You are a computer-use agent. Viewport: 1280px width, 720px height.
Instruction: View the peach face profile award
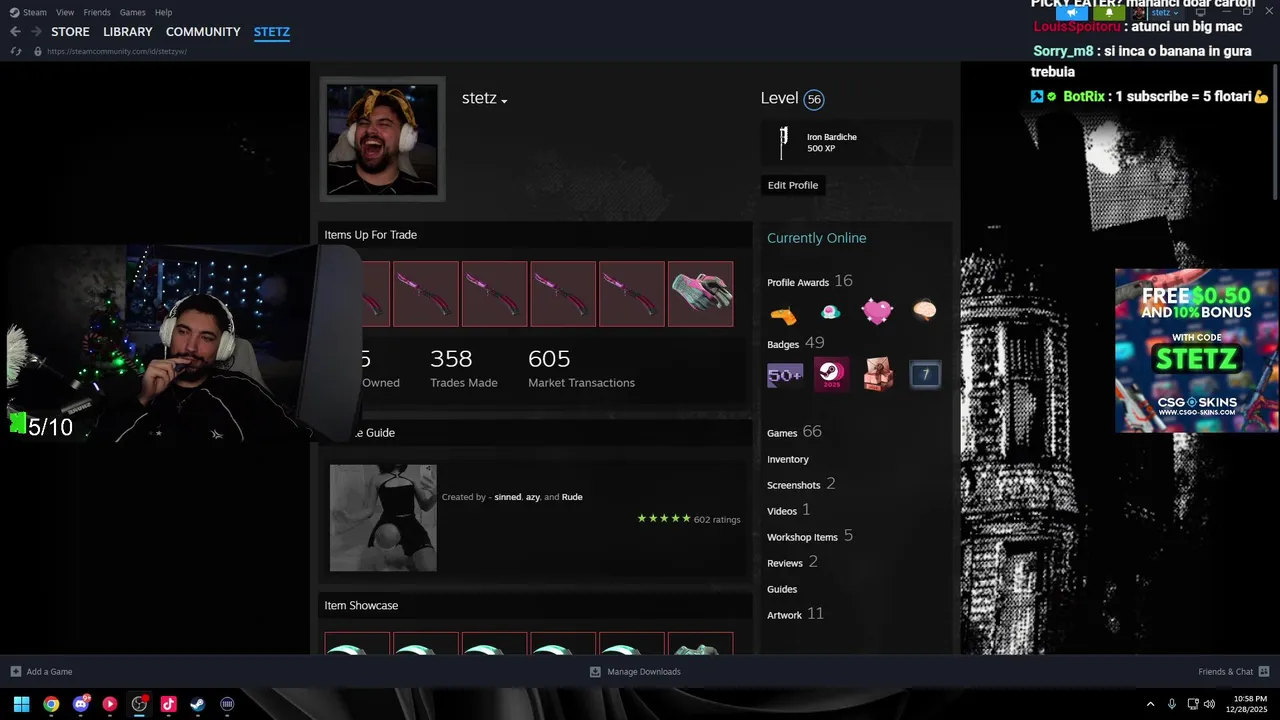(x=924, y=311)
